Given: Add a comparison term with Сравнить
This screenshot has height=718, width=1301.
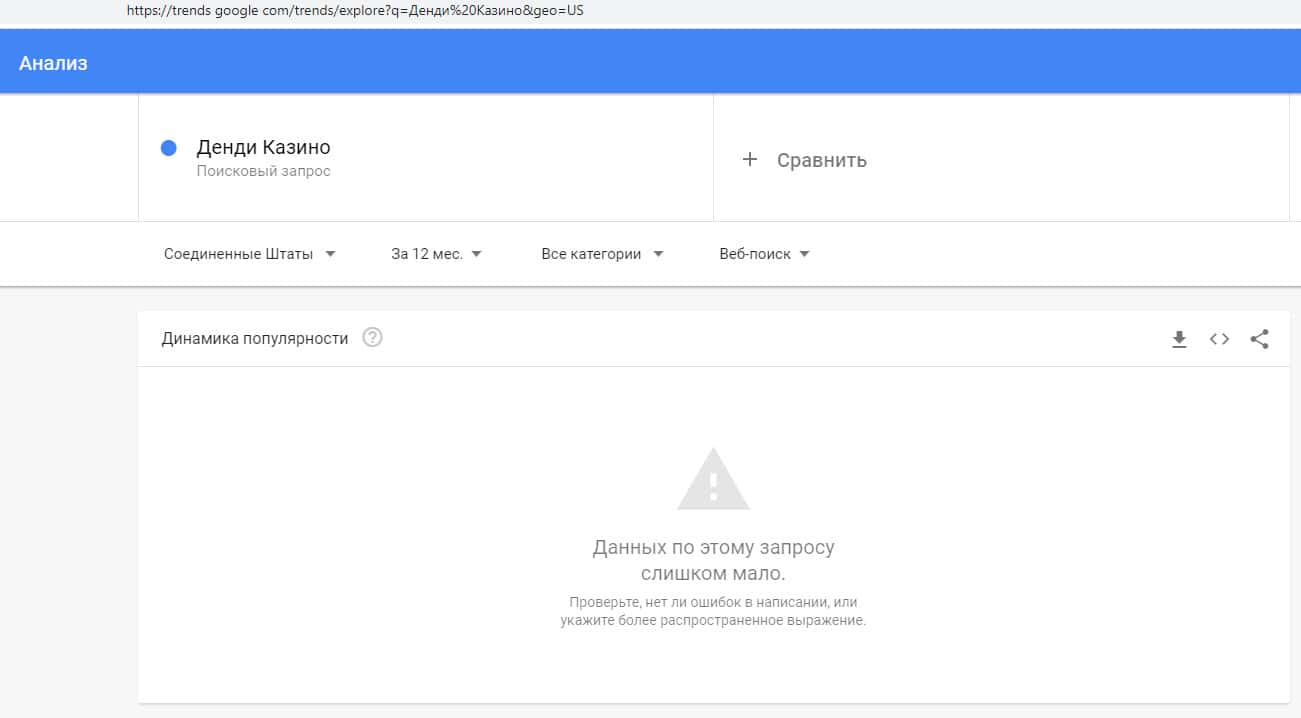Looking at the screenshot, I should pyautogui.click(x=822, y=160).
